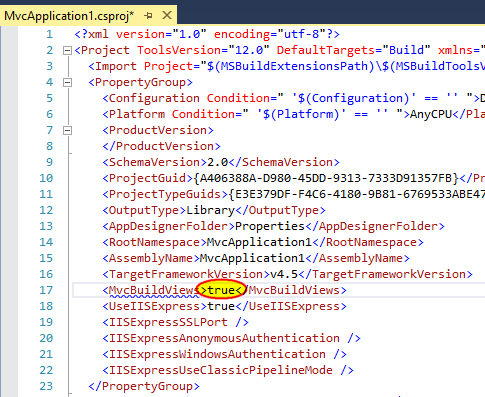The height and width of the screenshot is (397, 485).
Task: Collapse the ProductVersion element on line 7
Action: click(x=67, y=130)
